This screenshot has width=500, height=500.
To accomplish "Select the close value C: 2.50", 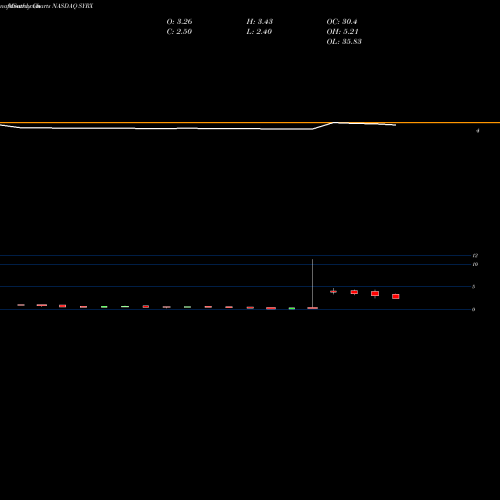I will tap(179, 31).
